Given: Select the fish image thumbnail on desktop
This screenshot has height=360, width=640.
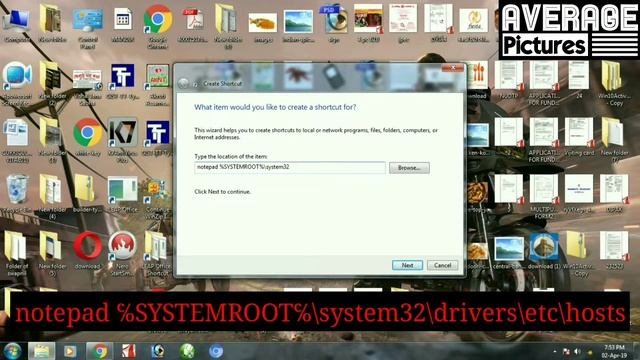Looking at the screenshot, I should tap(263, 27).
